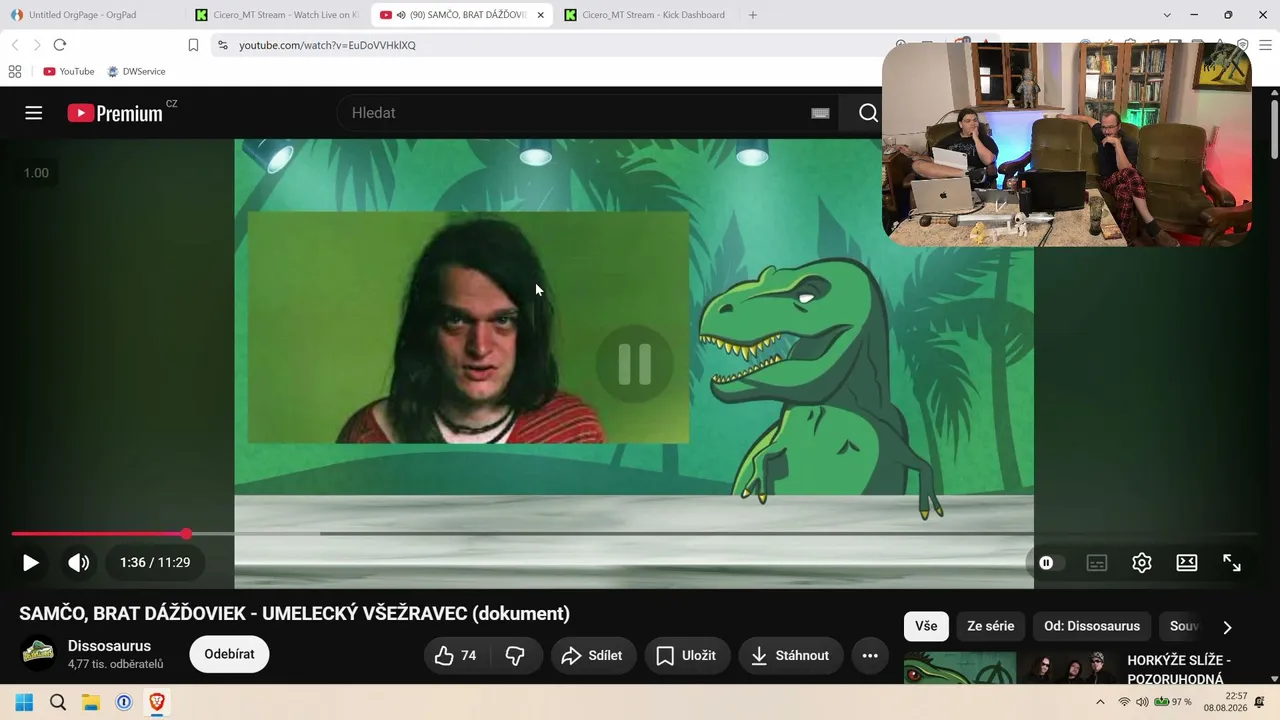
Task: Share the video via Sdílet
Action: tap(593, 656)
